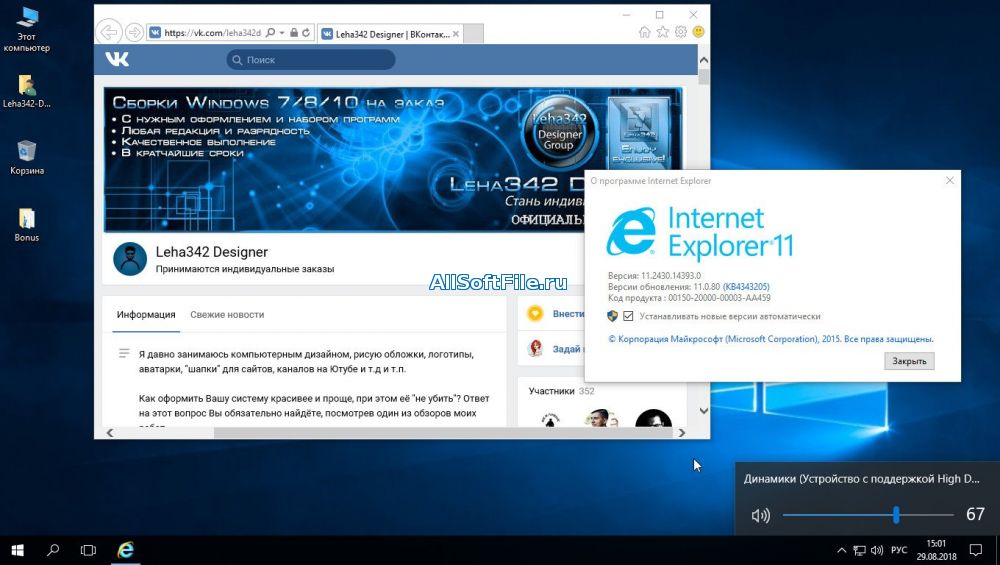Open the Internet Explorer Home page icon

point(645,32)
